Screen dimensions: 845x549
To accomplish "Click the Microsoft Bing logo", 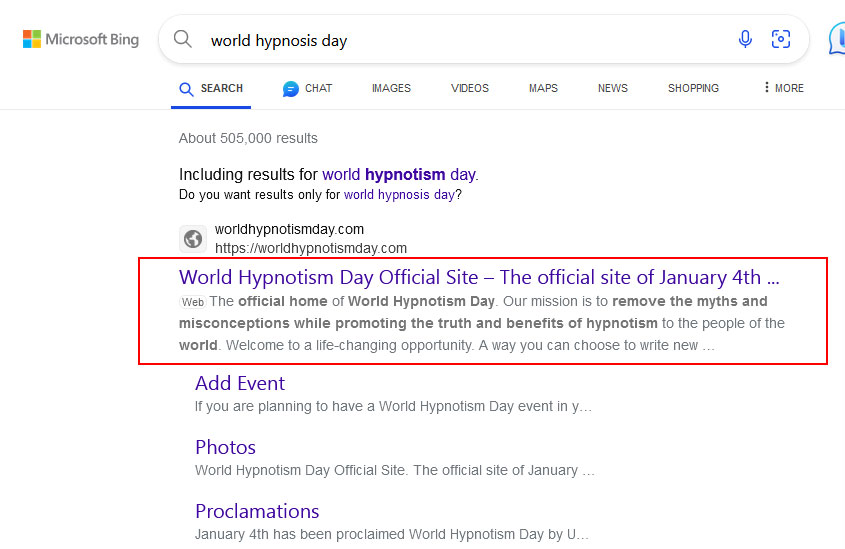I will [81, 40].
